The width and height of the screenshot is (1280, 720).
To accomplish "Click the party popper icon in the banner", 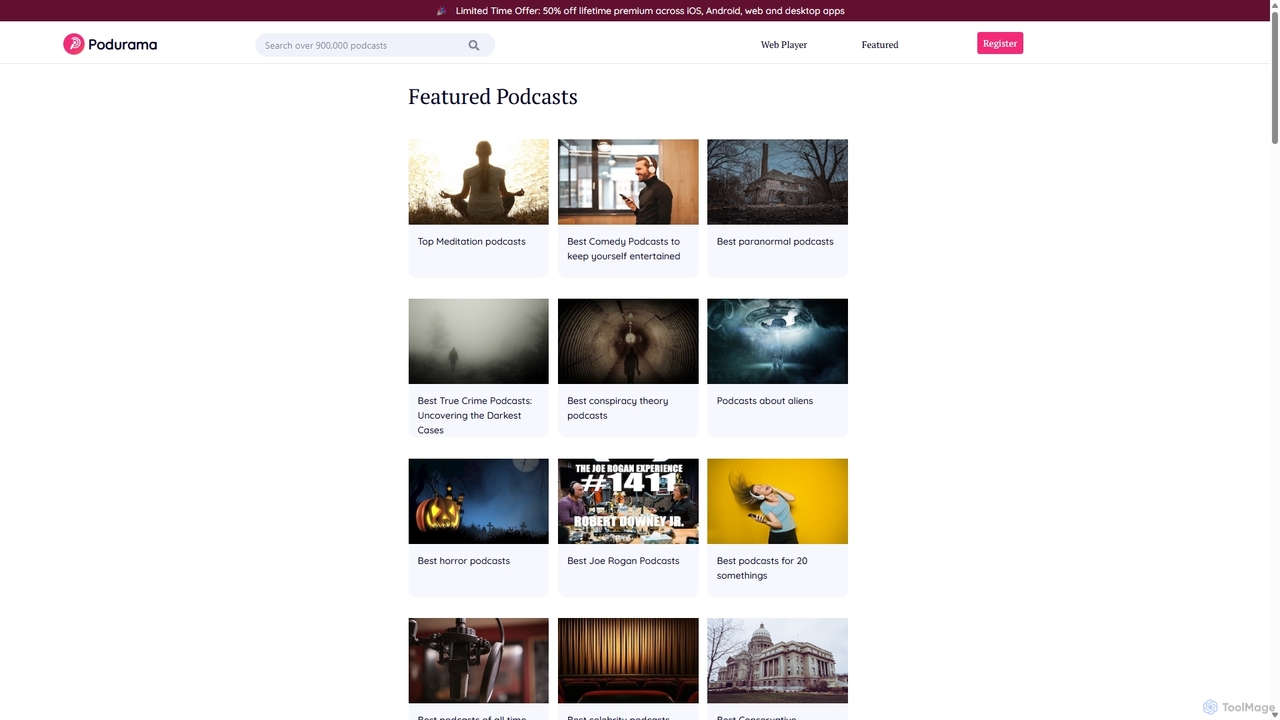I will 442,11.
